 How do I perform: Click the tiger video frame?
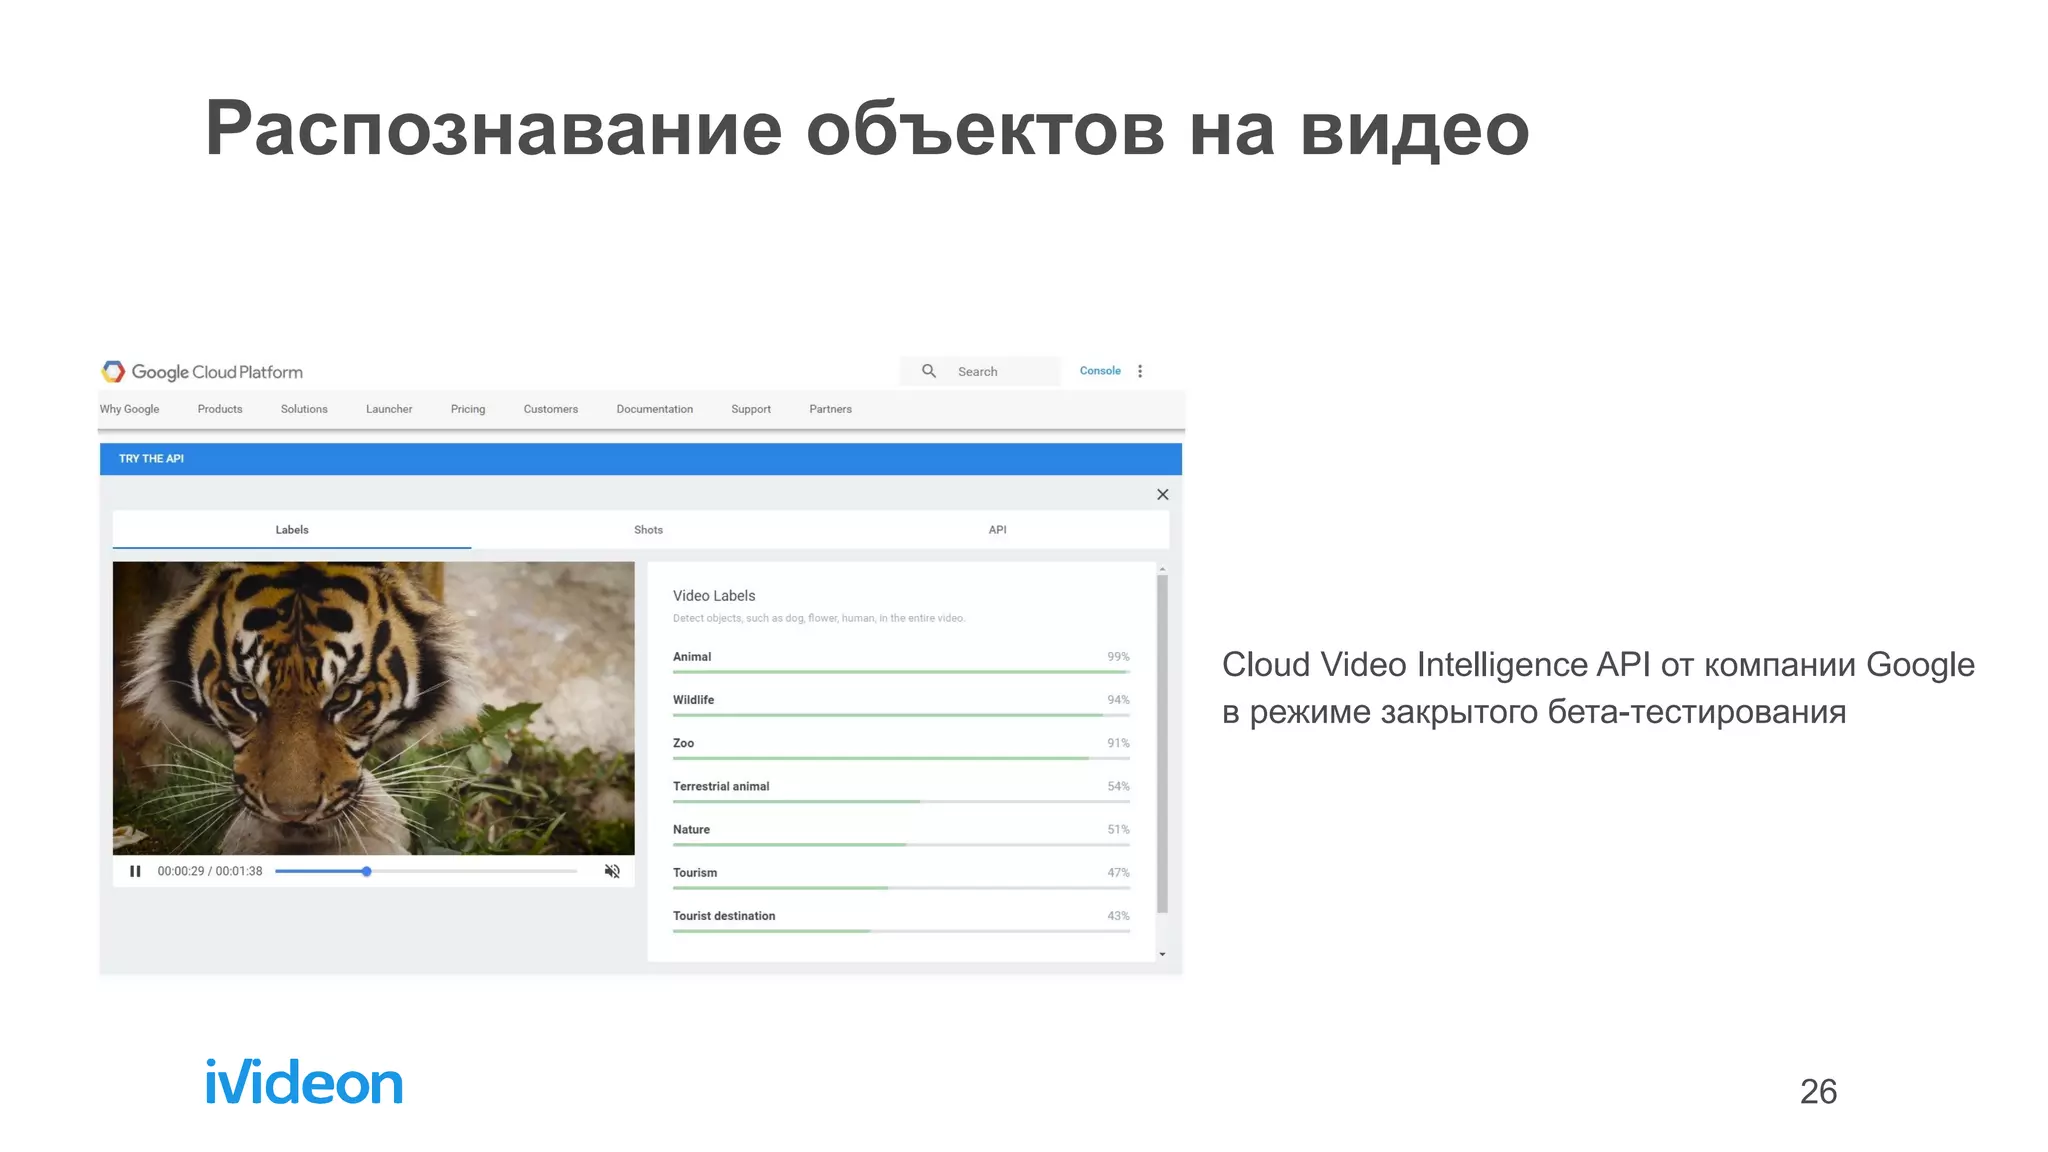point(374,708)
